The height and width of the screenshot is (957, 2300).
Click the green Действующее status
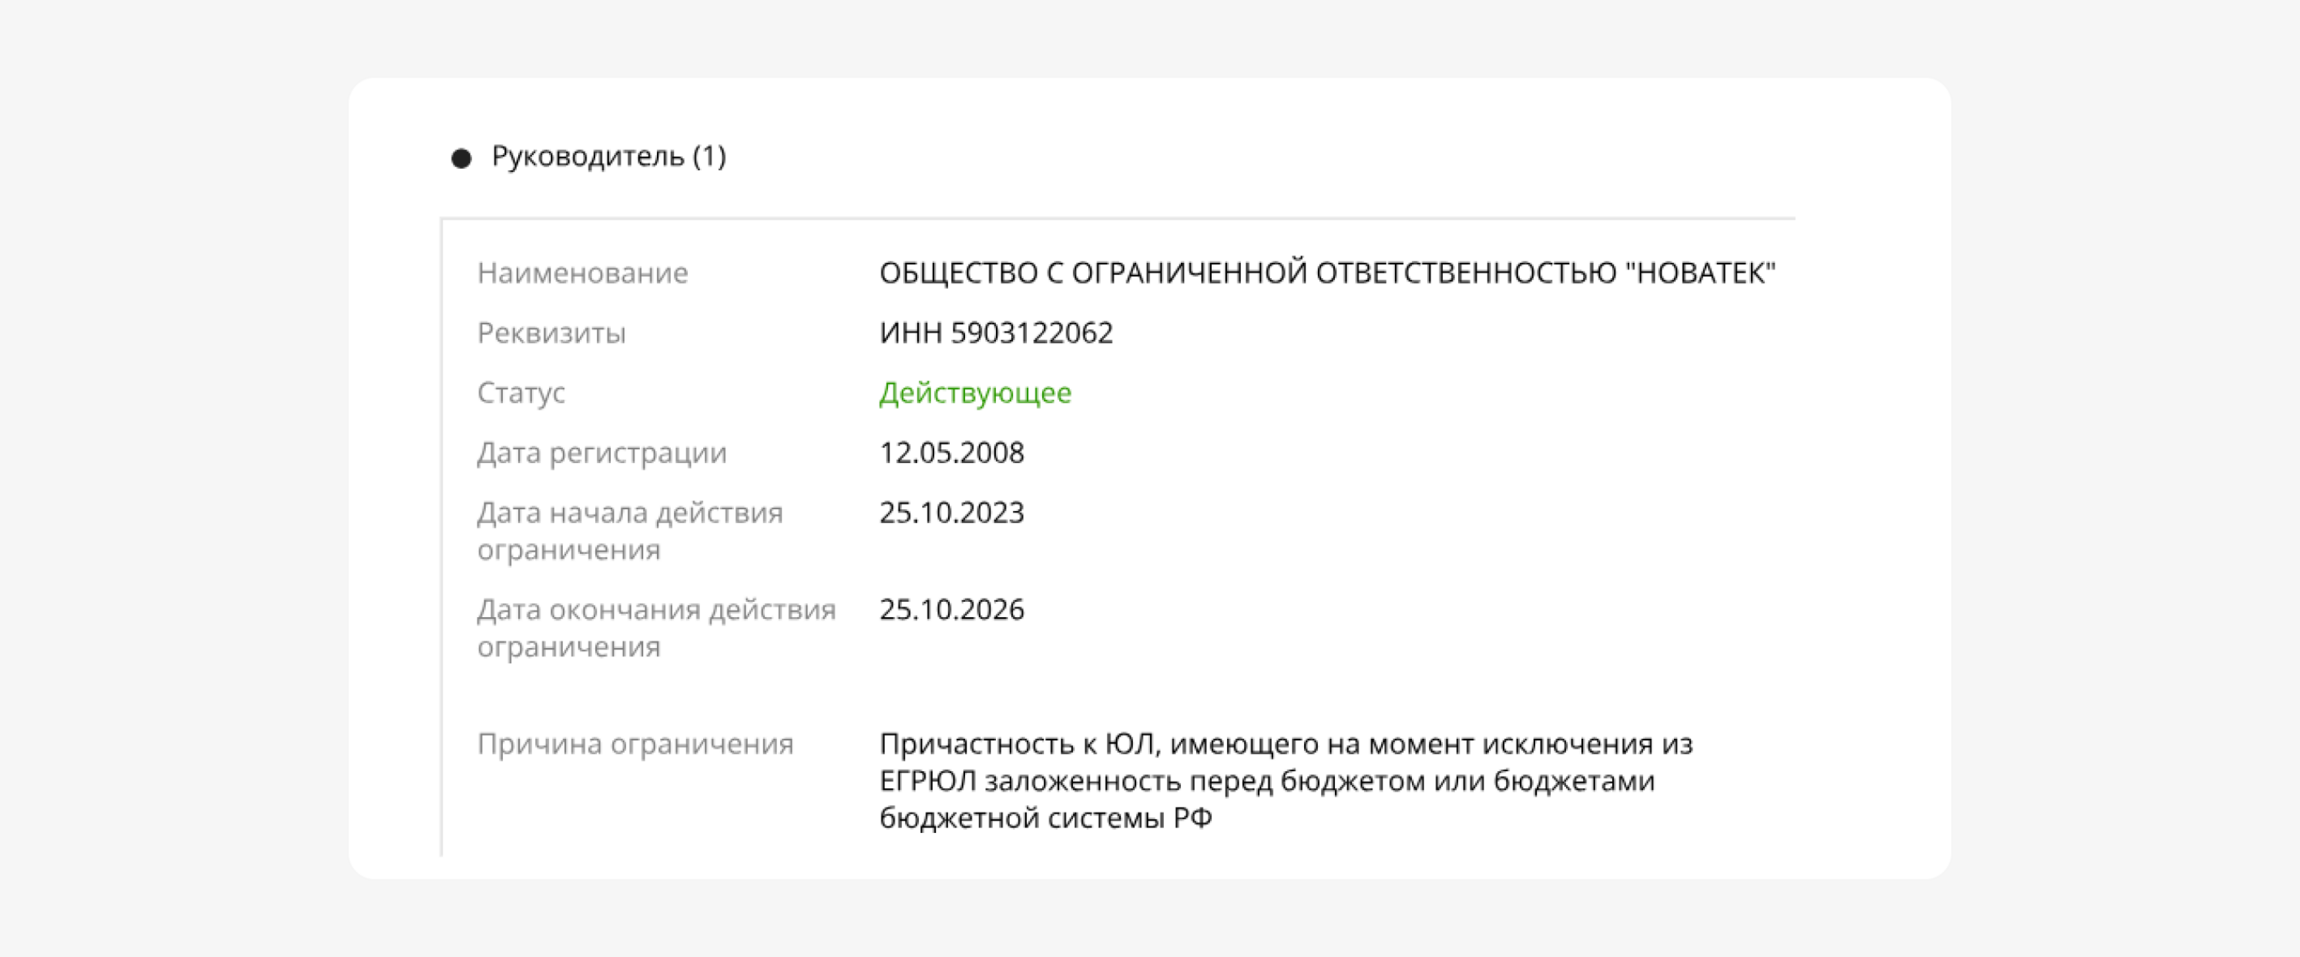(x=975, y=393)
